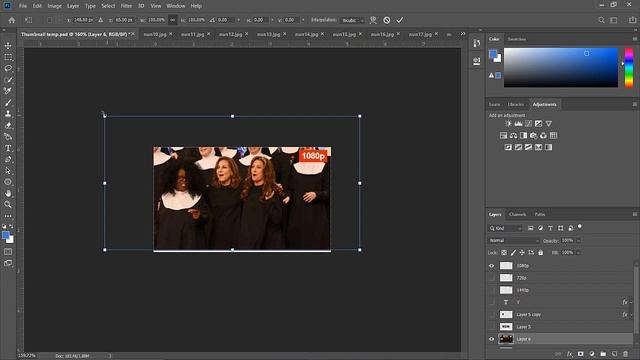Image resolution: width=640 pixels, height=360 pixels.
Task: Select the Rectangular Marquee tool
Action: (8, 57)
